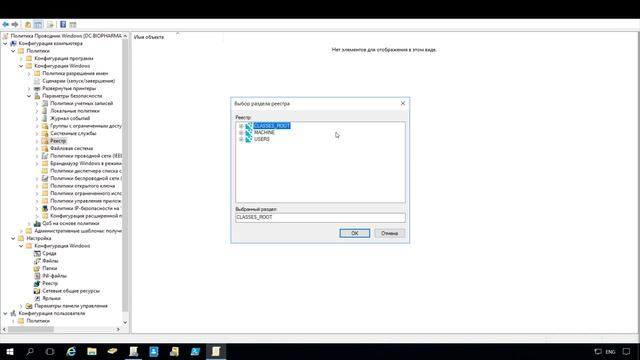
Task: Toggle the Show/Hide Console Tree toolbar icon
Action: (38, 25)
